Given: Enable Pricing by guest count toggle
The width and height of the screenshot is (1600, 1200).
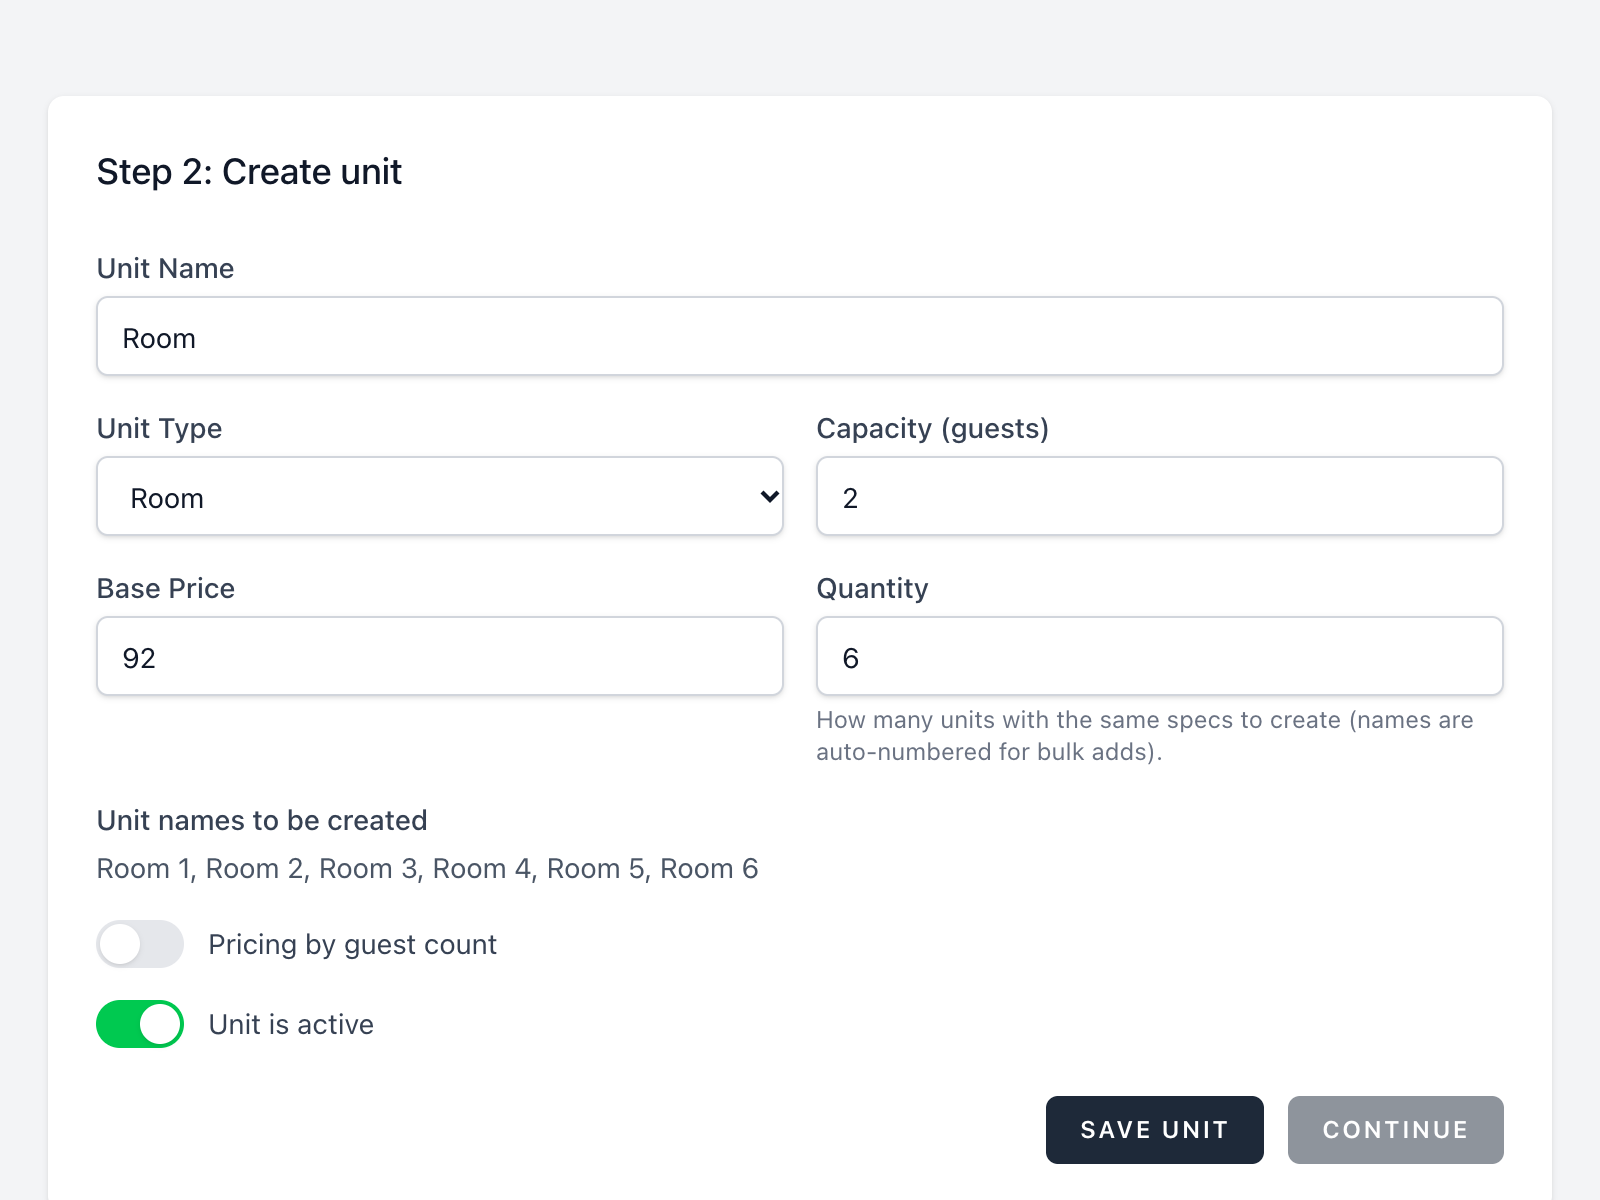Looking at the screenshot, I should [140, 944].
